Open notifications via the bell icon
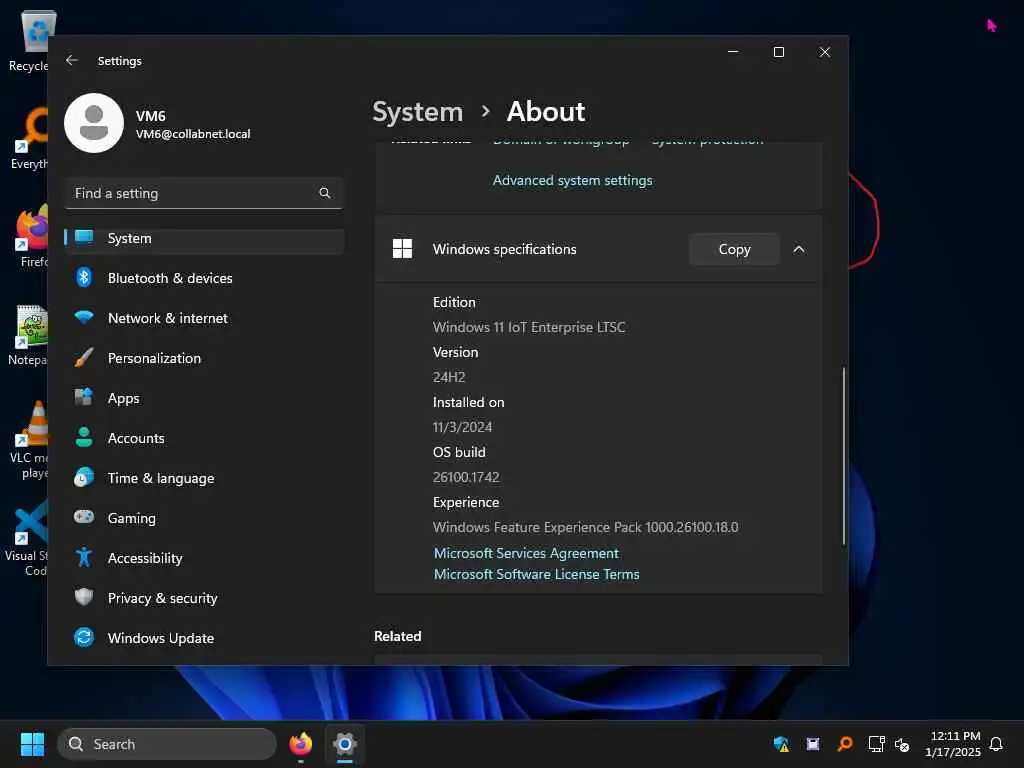Screen dimensions: 1024x768 pos(996,744)
